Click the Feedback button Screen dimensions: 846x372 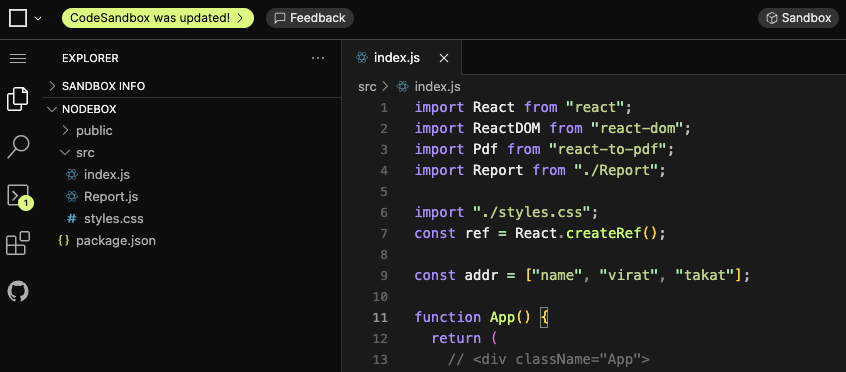tap(310, 18)
